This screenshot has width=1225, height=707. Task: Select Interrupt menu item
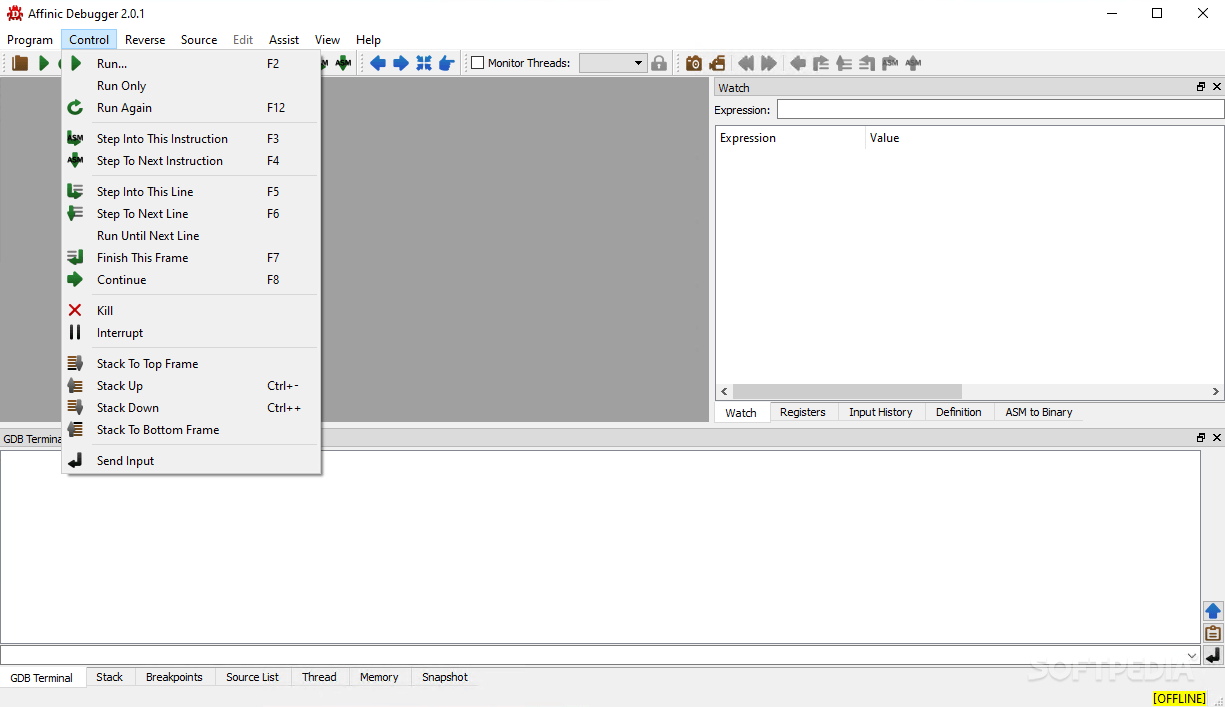click(x=191, y=333)
